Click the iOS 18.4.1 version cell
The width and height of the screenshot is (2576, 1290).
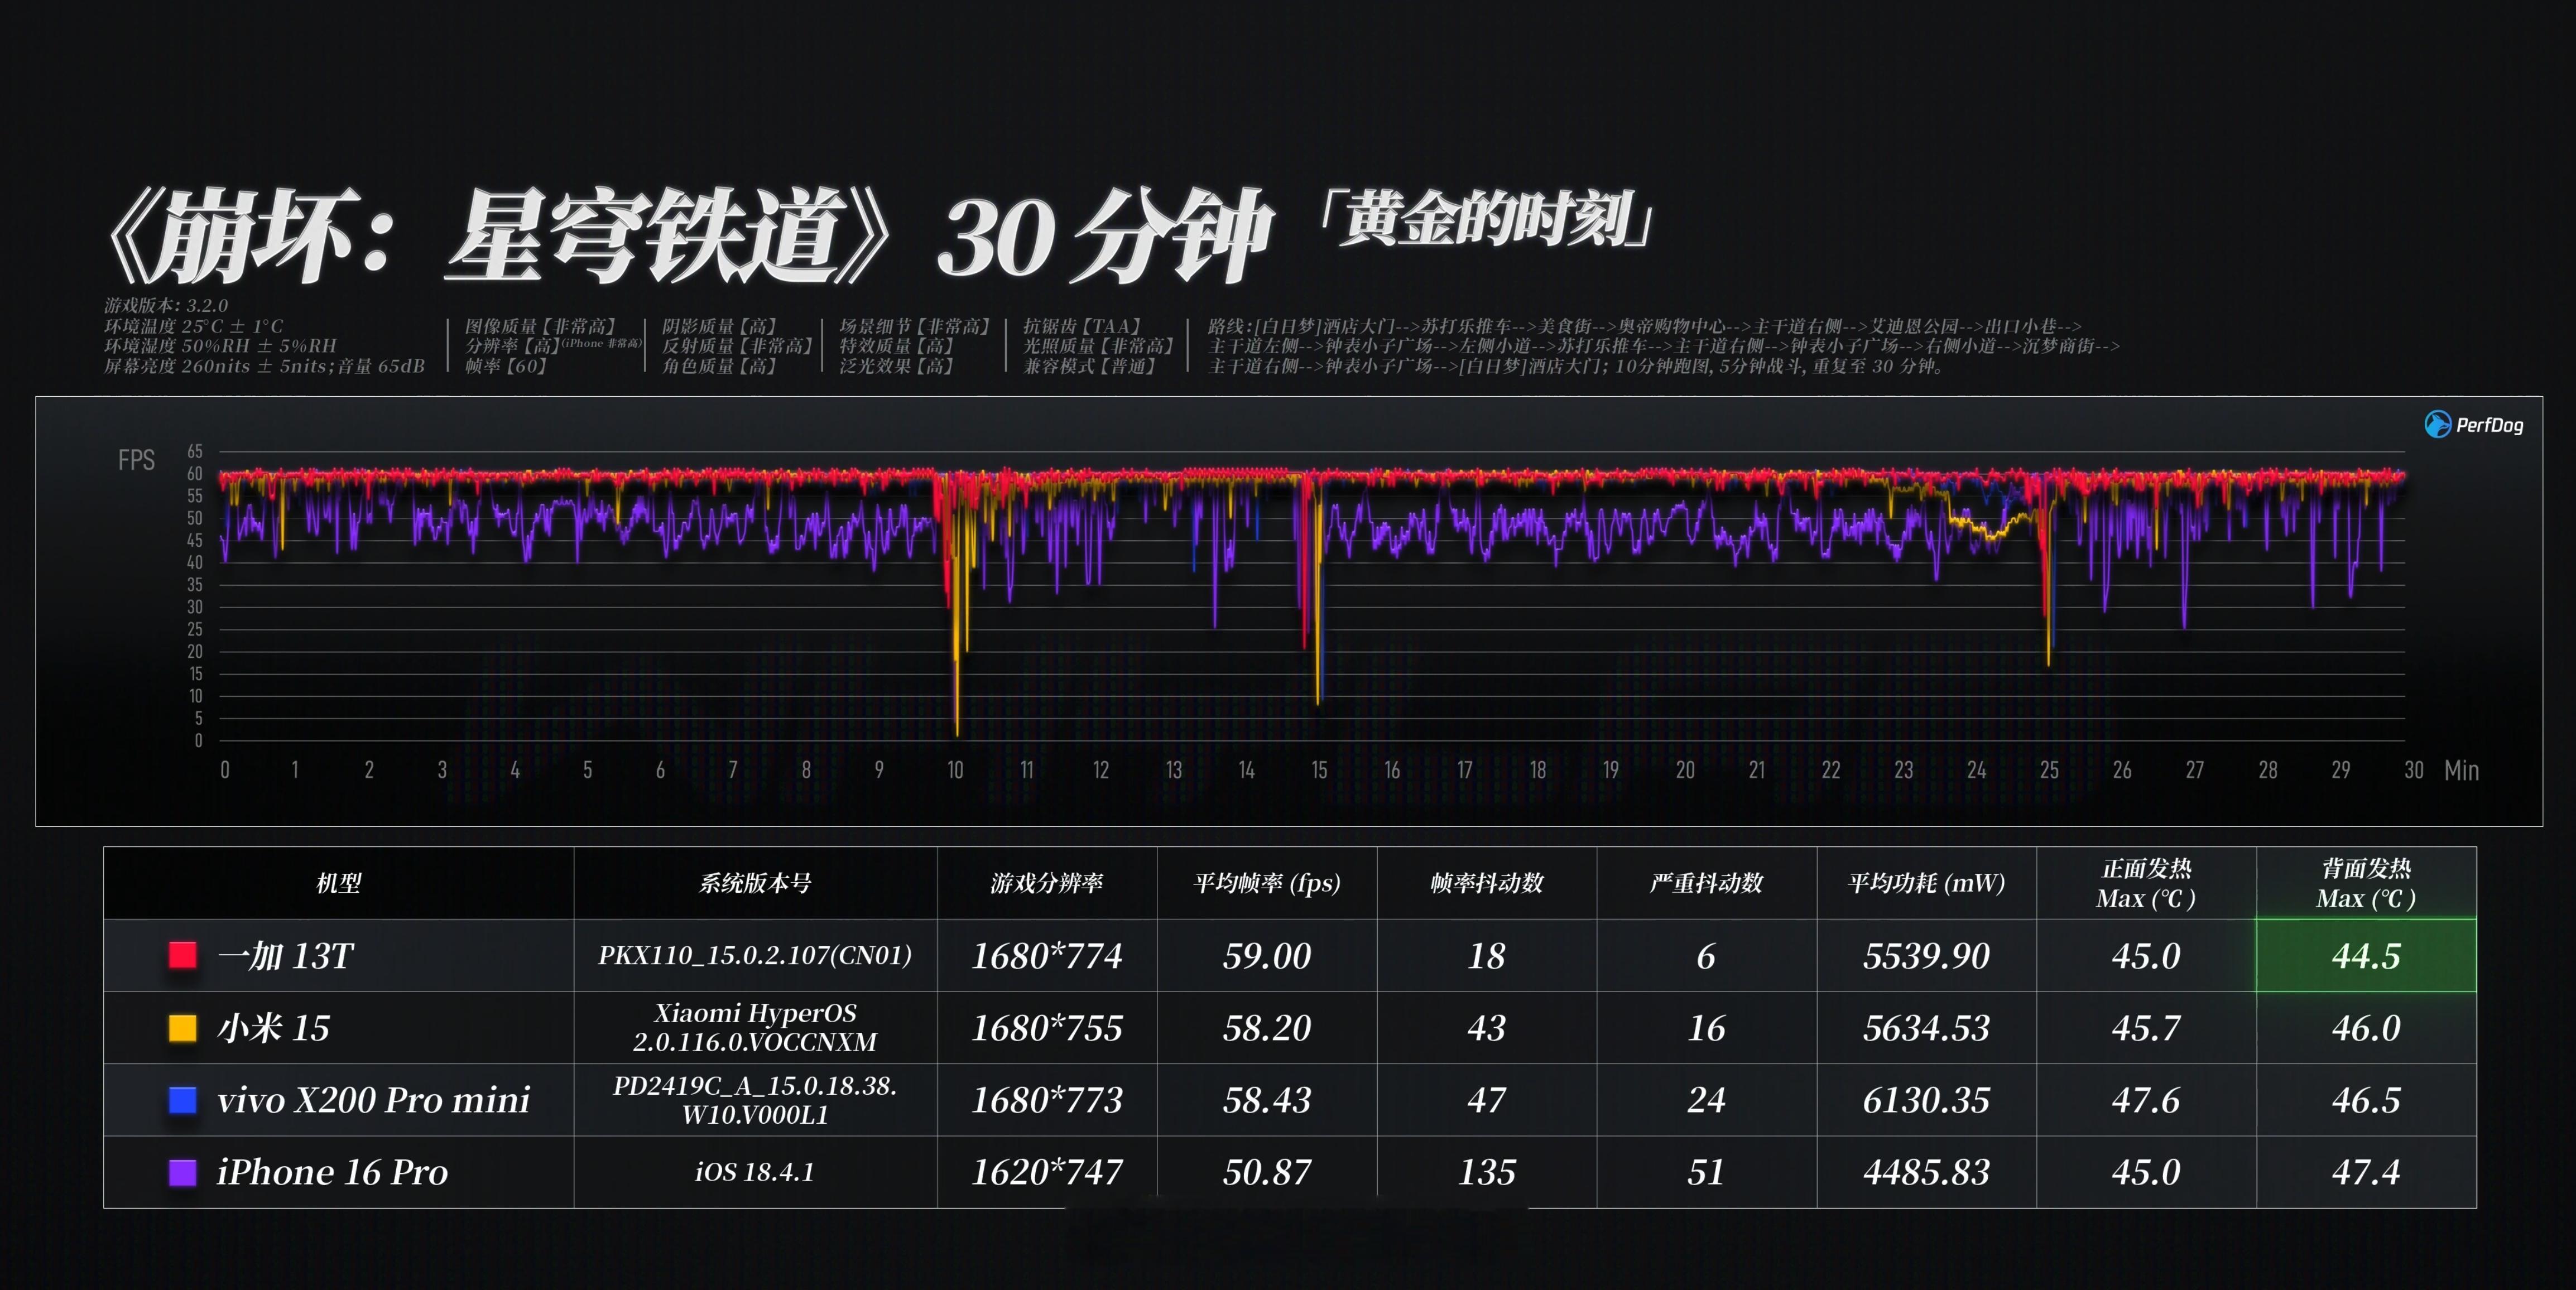[755, 1172]
